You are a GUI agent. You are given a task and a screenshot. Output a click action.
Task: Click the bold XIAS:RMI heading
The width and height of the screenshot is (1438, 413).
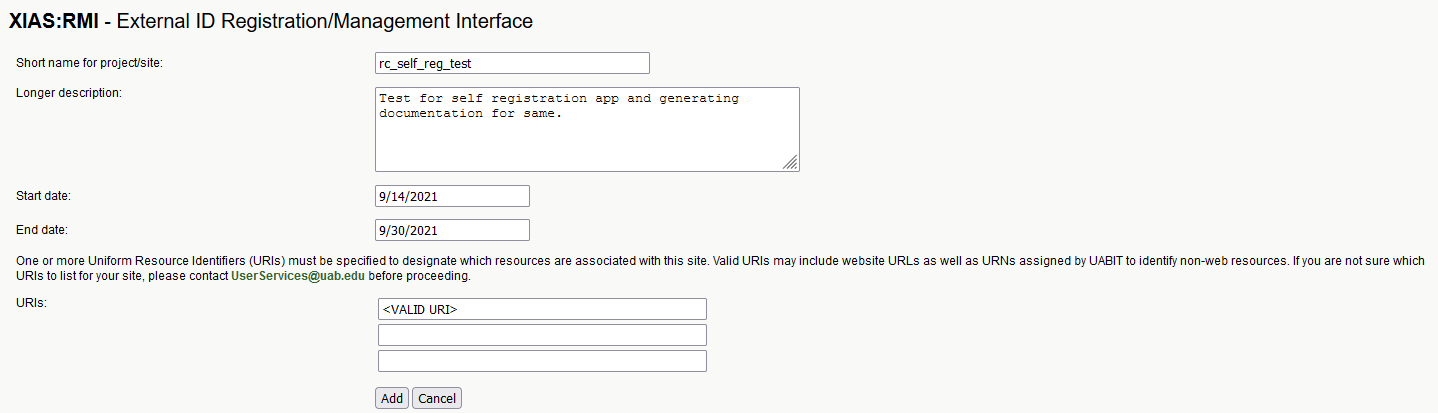click(x=53, y=20)
